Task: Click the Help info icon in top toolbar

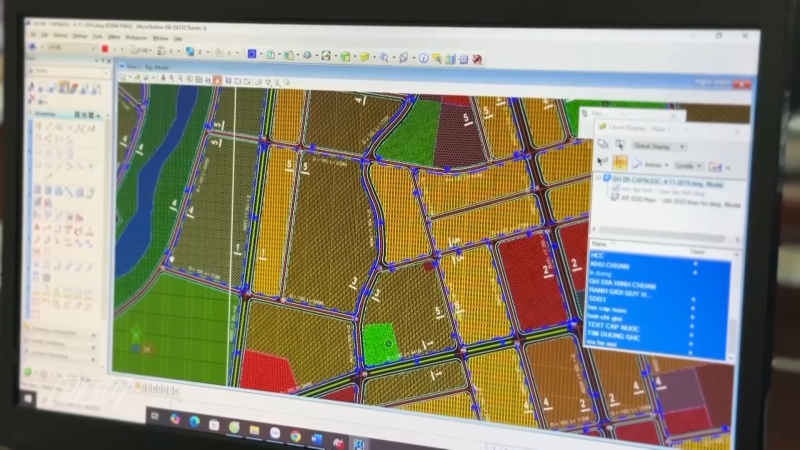Action: click(422, 57)
